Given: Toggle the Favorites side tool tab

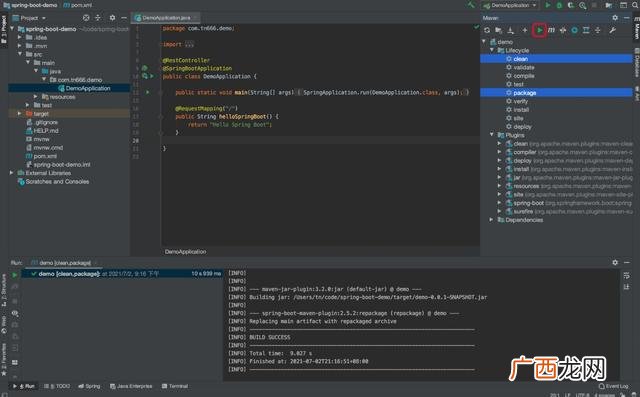Looking at the screenshot, I should (4, 360).
